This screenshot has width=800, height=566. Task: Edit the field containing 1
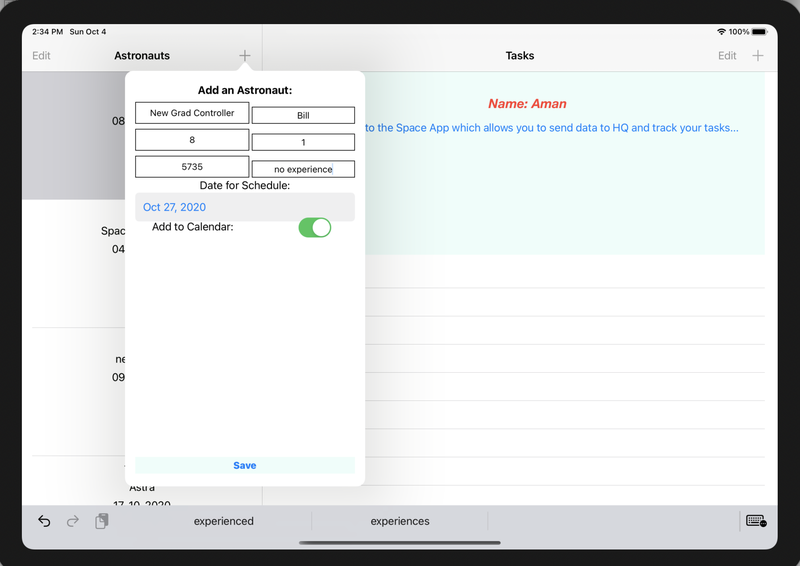[303, 142]
